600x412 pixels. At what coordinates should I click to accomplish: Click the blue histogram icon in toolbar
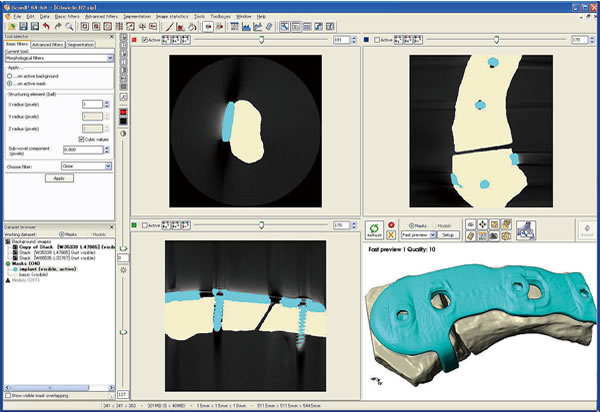[x=246, y=26]
